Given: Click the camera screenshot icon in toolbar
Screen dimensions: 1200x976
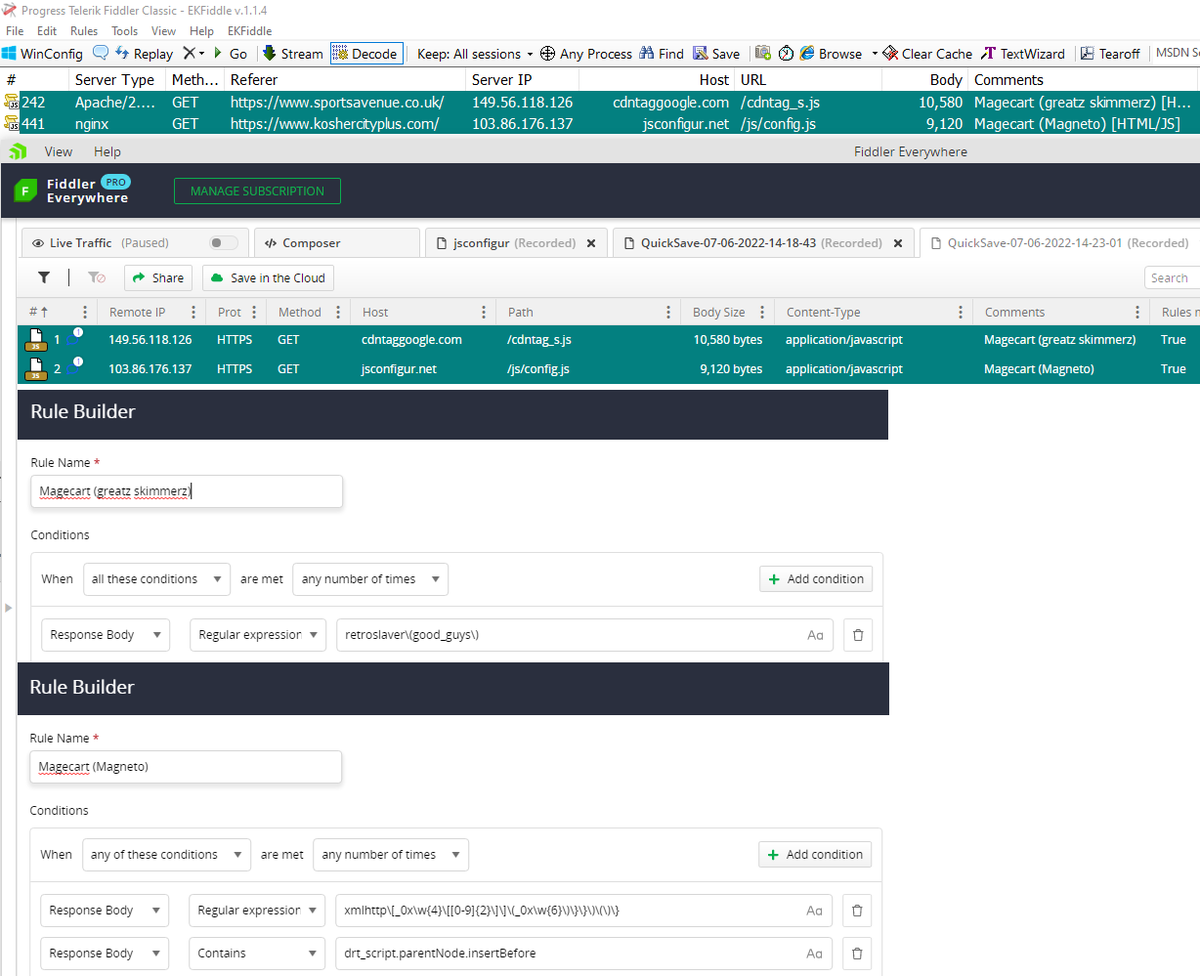Looking at the screenshot, I should click(763, 53).
